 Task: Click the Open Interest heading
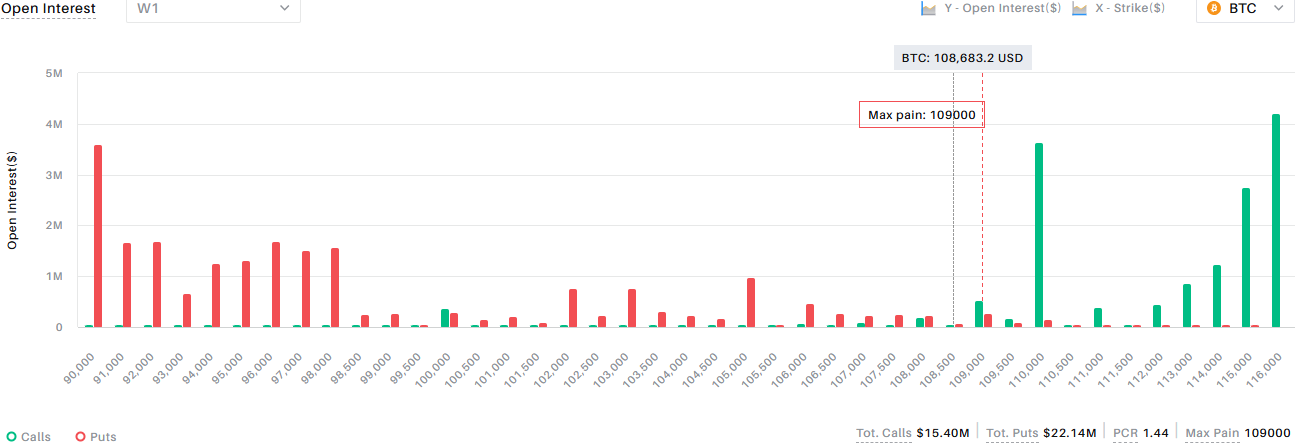point(48,9)
